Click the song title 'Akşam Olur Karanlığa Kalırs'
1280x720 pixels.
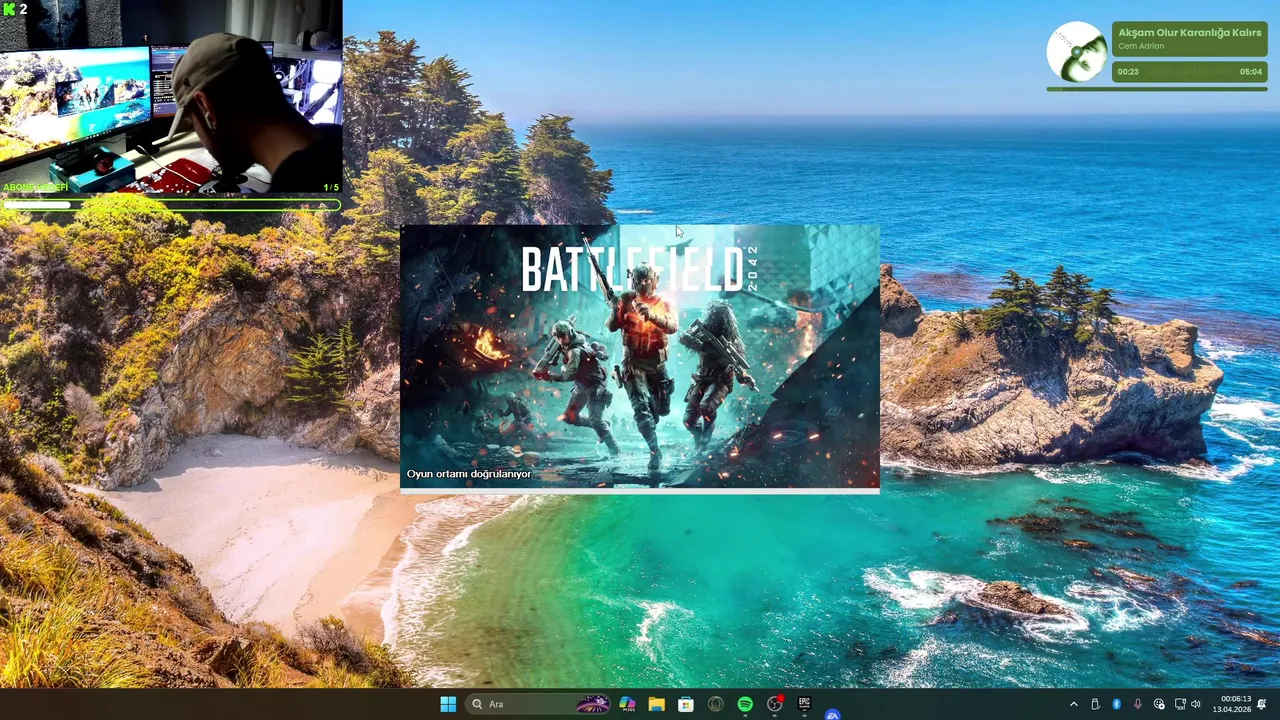coord(1189,32)
